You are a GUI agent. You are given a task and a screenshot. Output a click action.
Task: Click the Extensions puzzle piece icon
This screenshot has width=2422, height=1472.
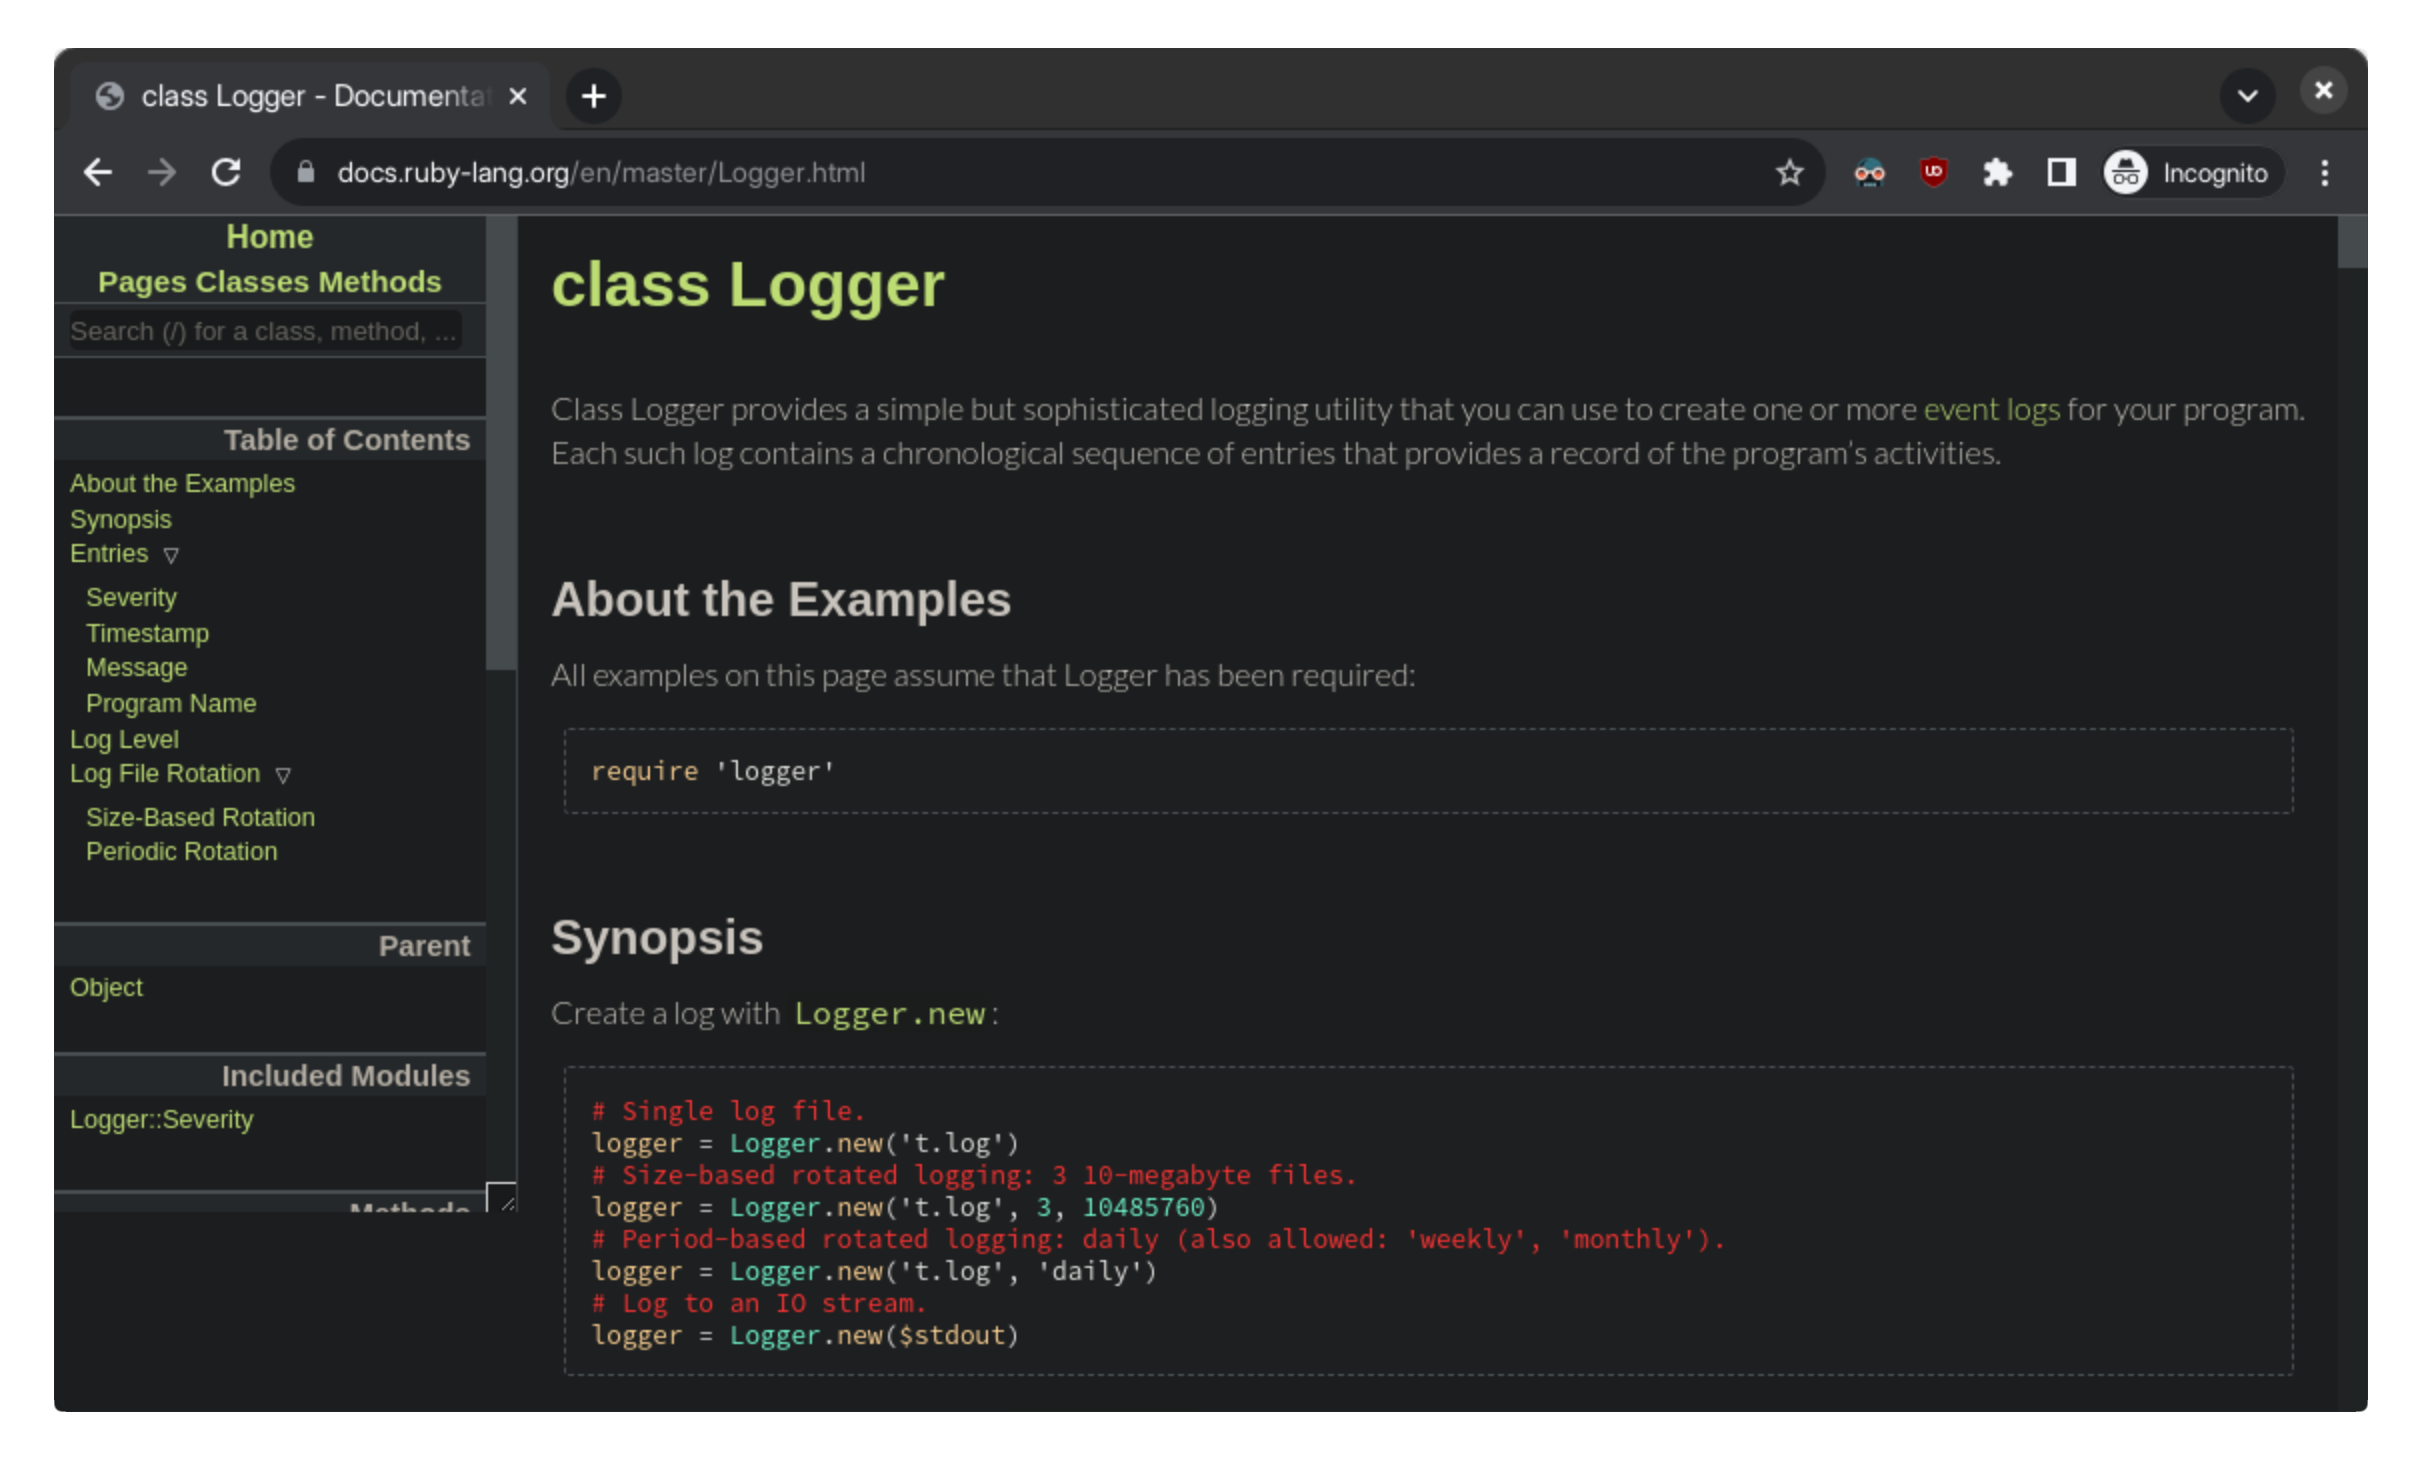pyautogui.click(x=1995, y=171)
